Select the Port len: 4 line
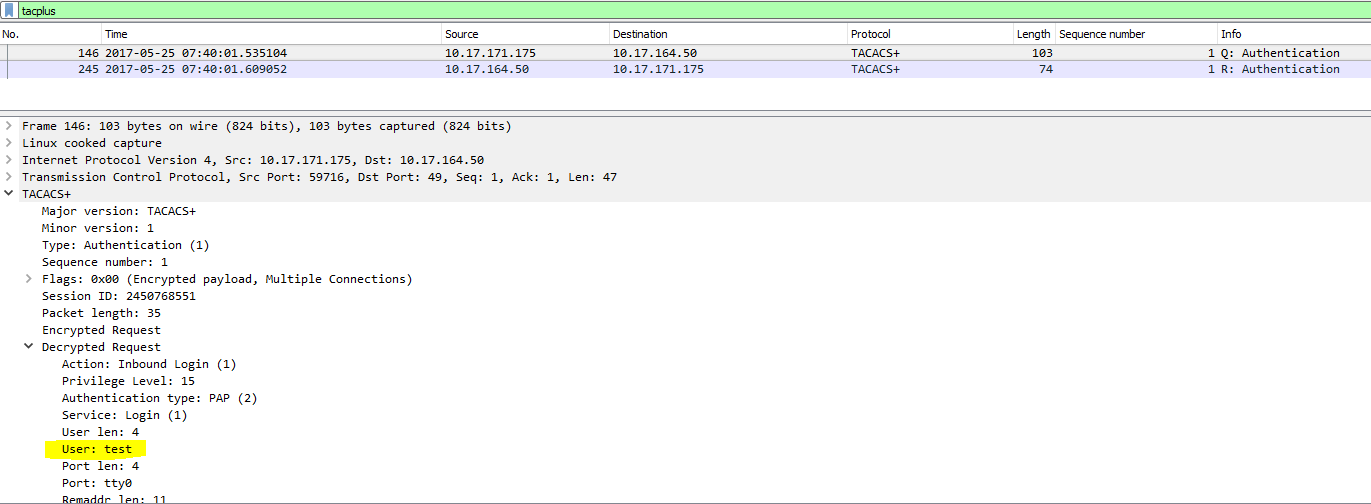This screenshot has width=1371, height=504. tap(100, 466)
